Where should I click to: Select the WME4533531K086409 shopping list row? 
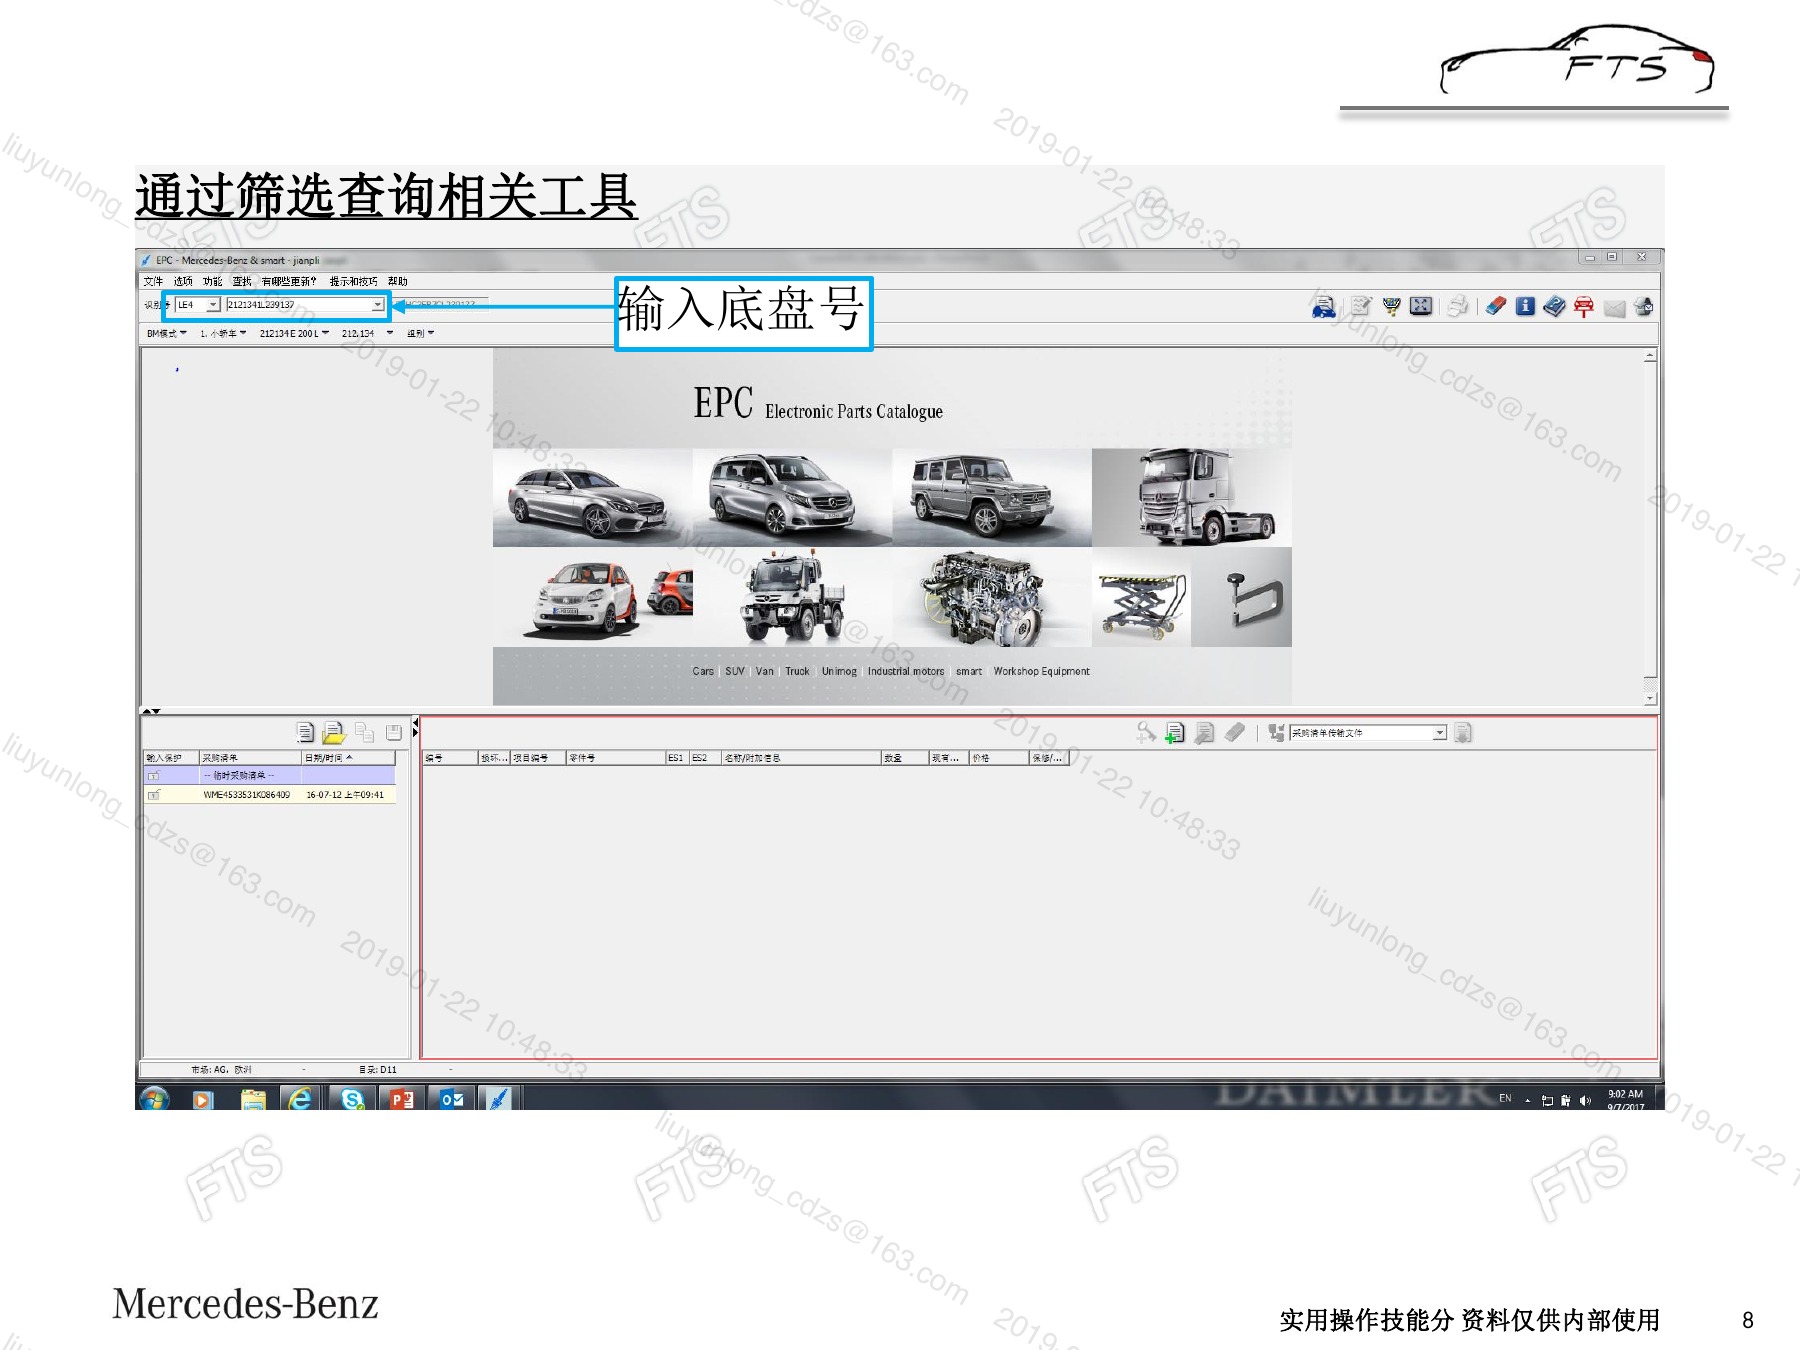(x=270, y=795)
